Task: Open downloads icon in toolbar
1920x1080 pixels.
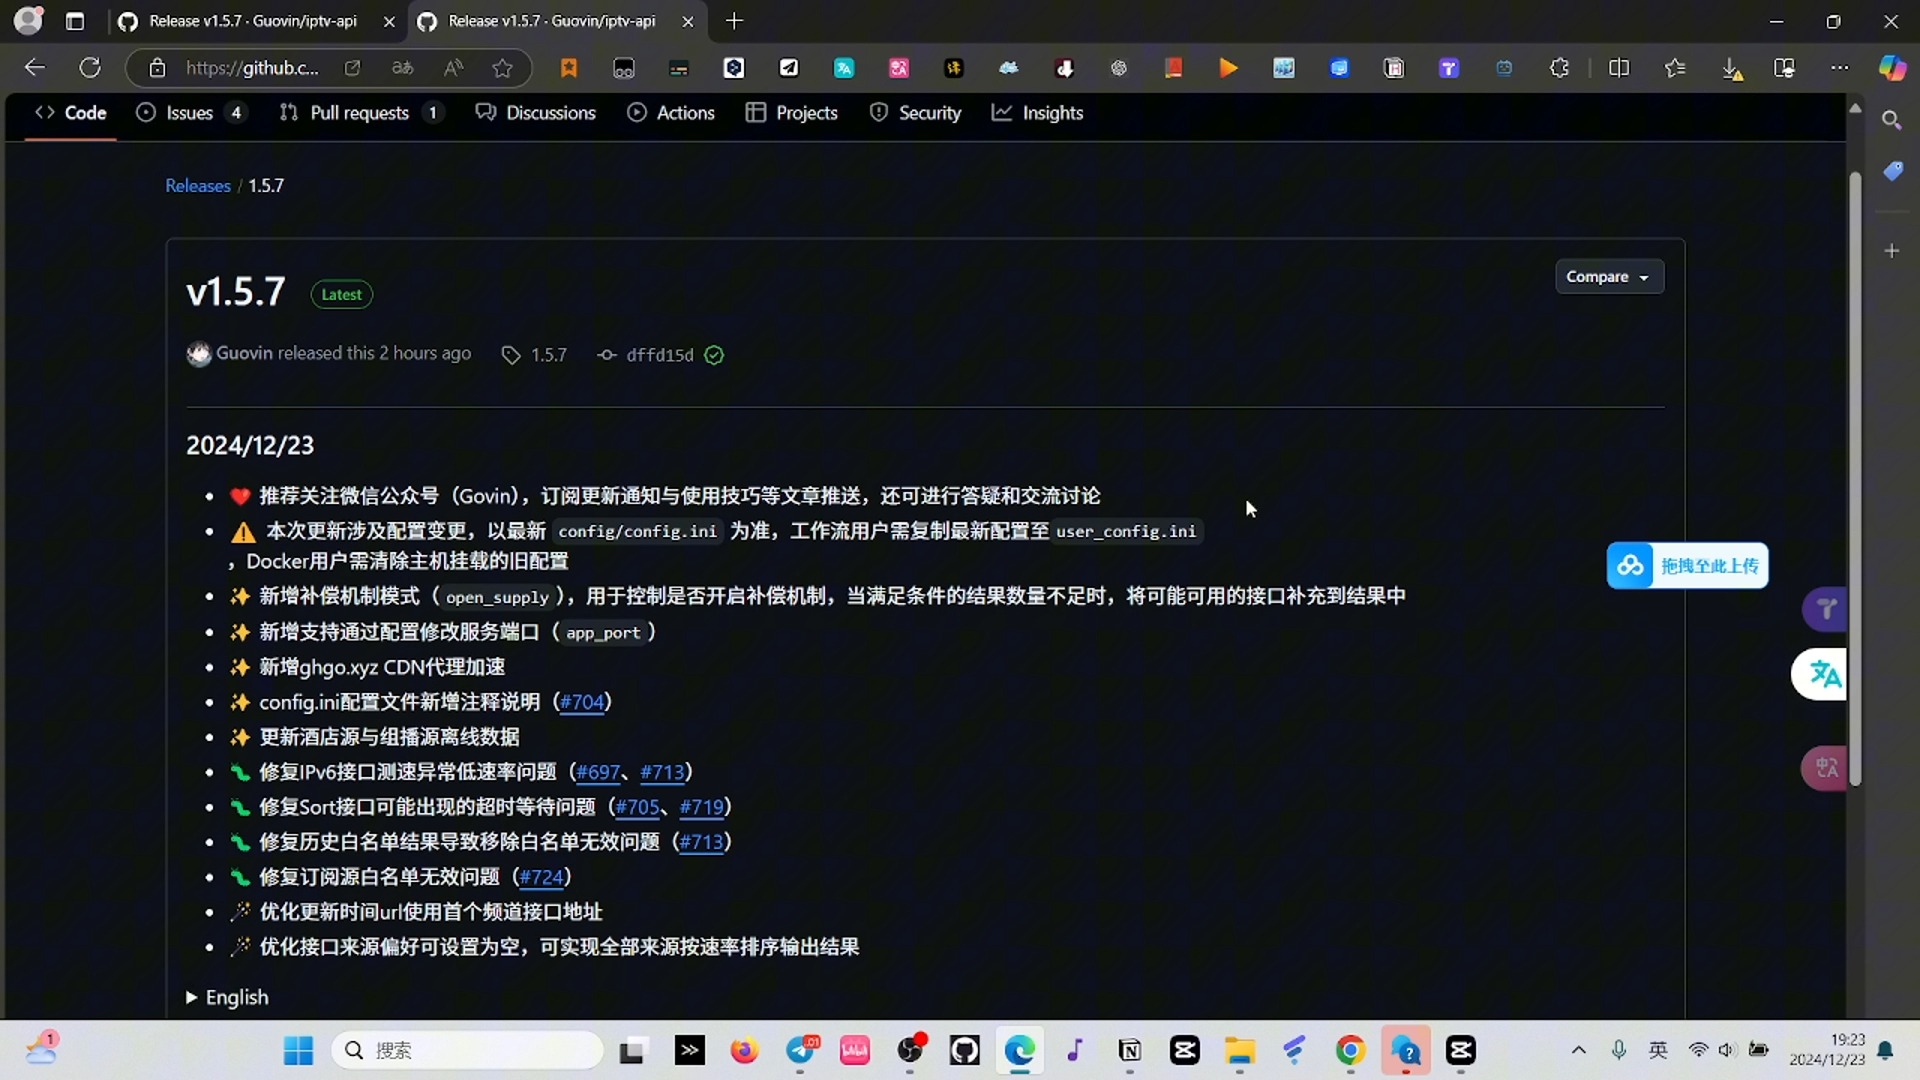Action: 1731,68
